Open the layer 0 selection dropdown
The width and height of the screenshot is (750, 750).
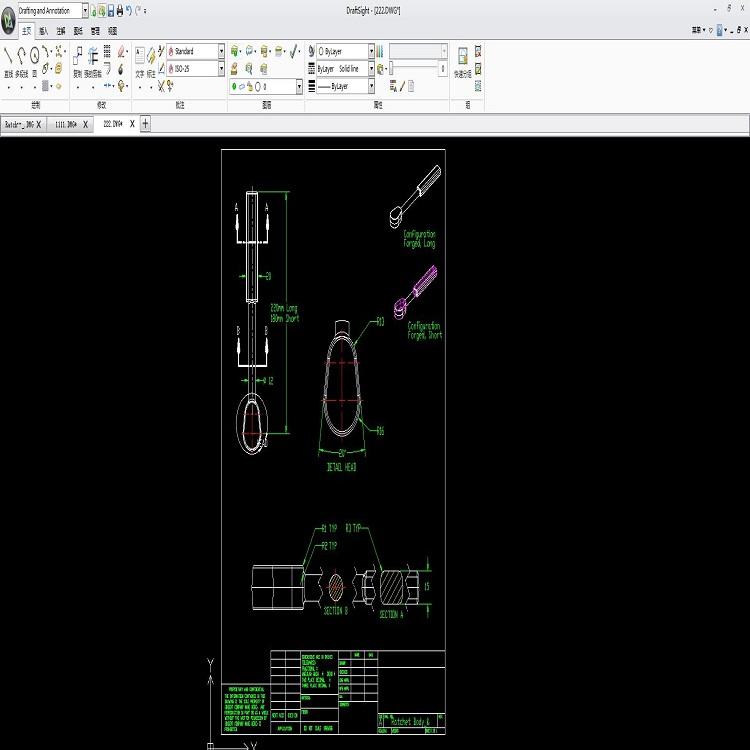click(300, 87)
